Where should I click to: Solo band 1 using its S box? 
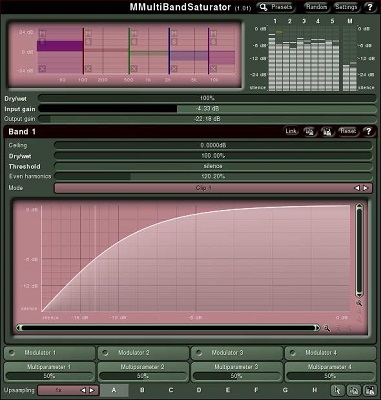42,42
